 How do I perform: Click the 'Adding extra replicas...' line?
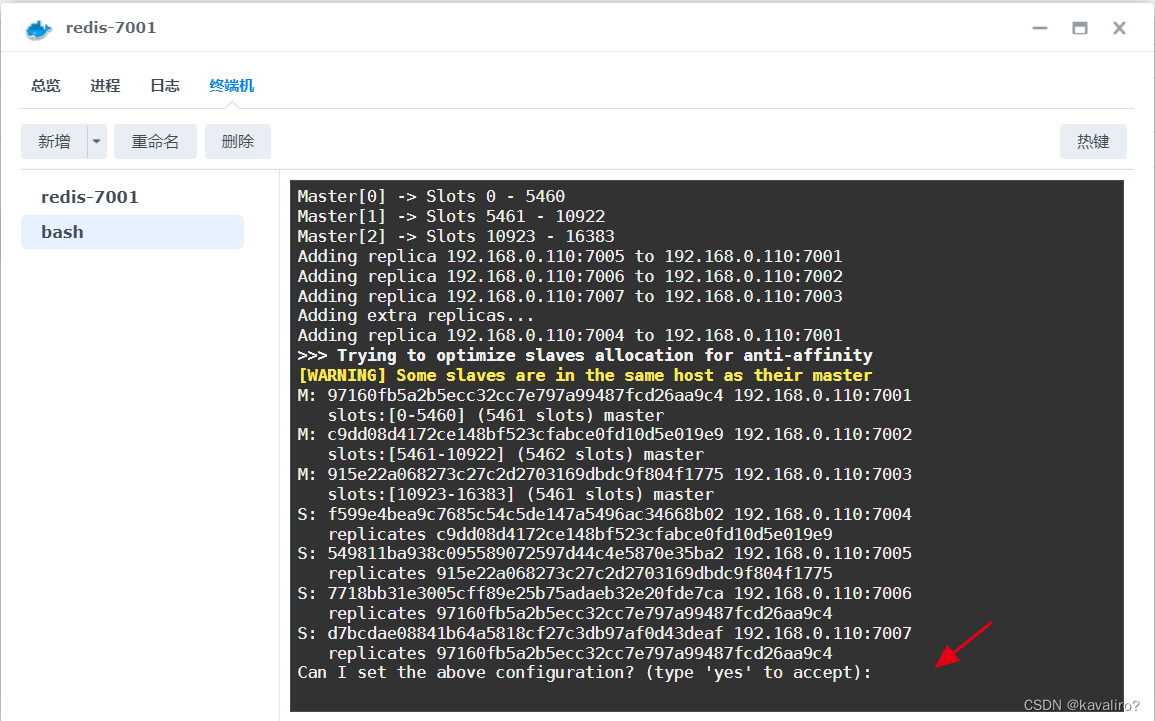tap(415, 316)
